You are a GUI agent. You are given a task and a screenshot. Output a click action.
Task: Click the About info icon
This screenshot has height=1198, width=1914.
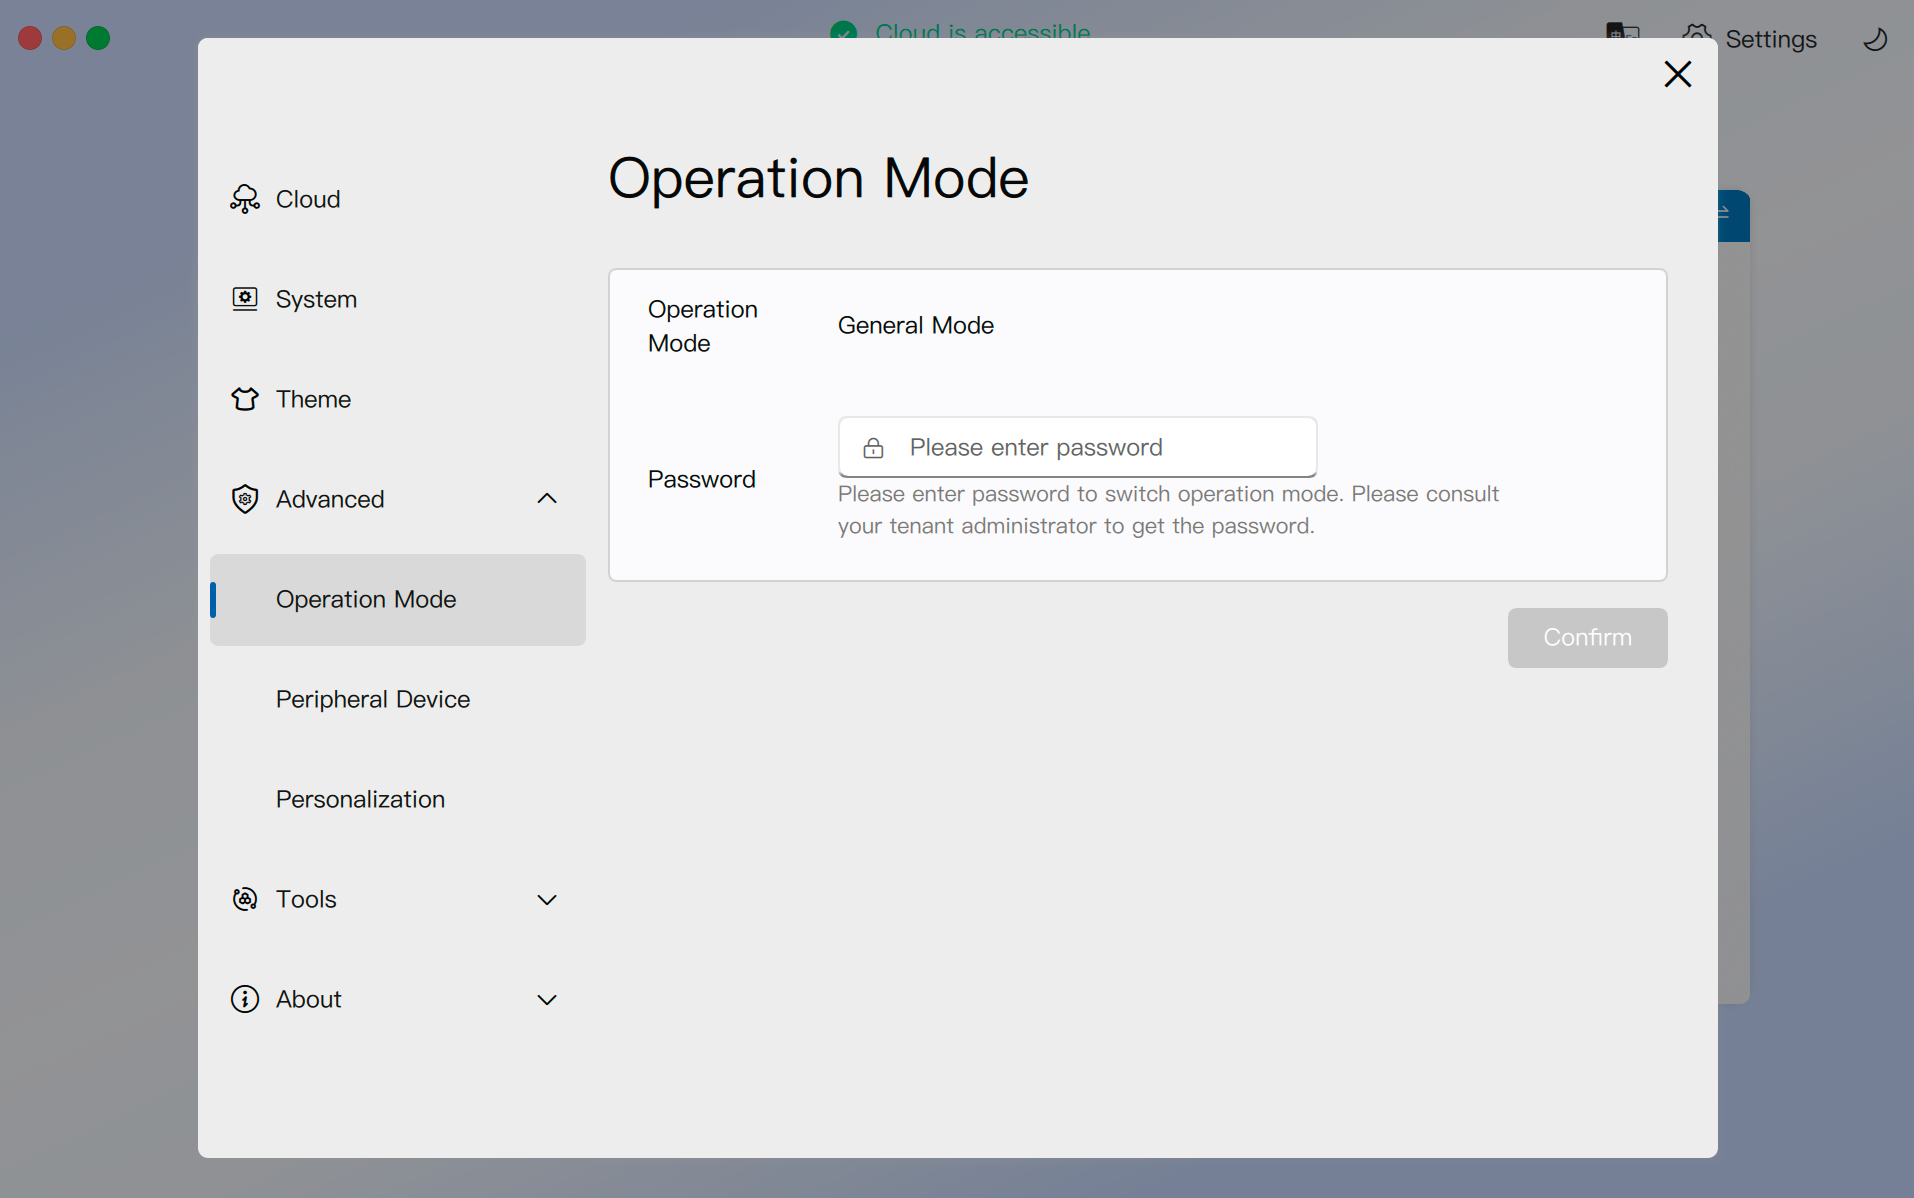(244, 999)
